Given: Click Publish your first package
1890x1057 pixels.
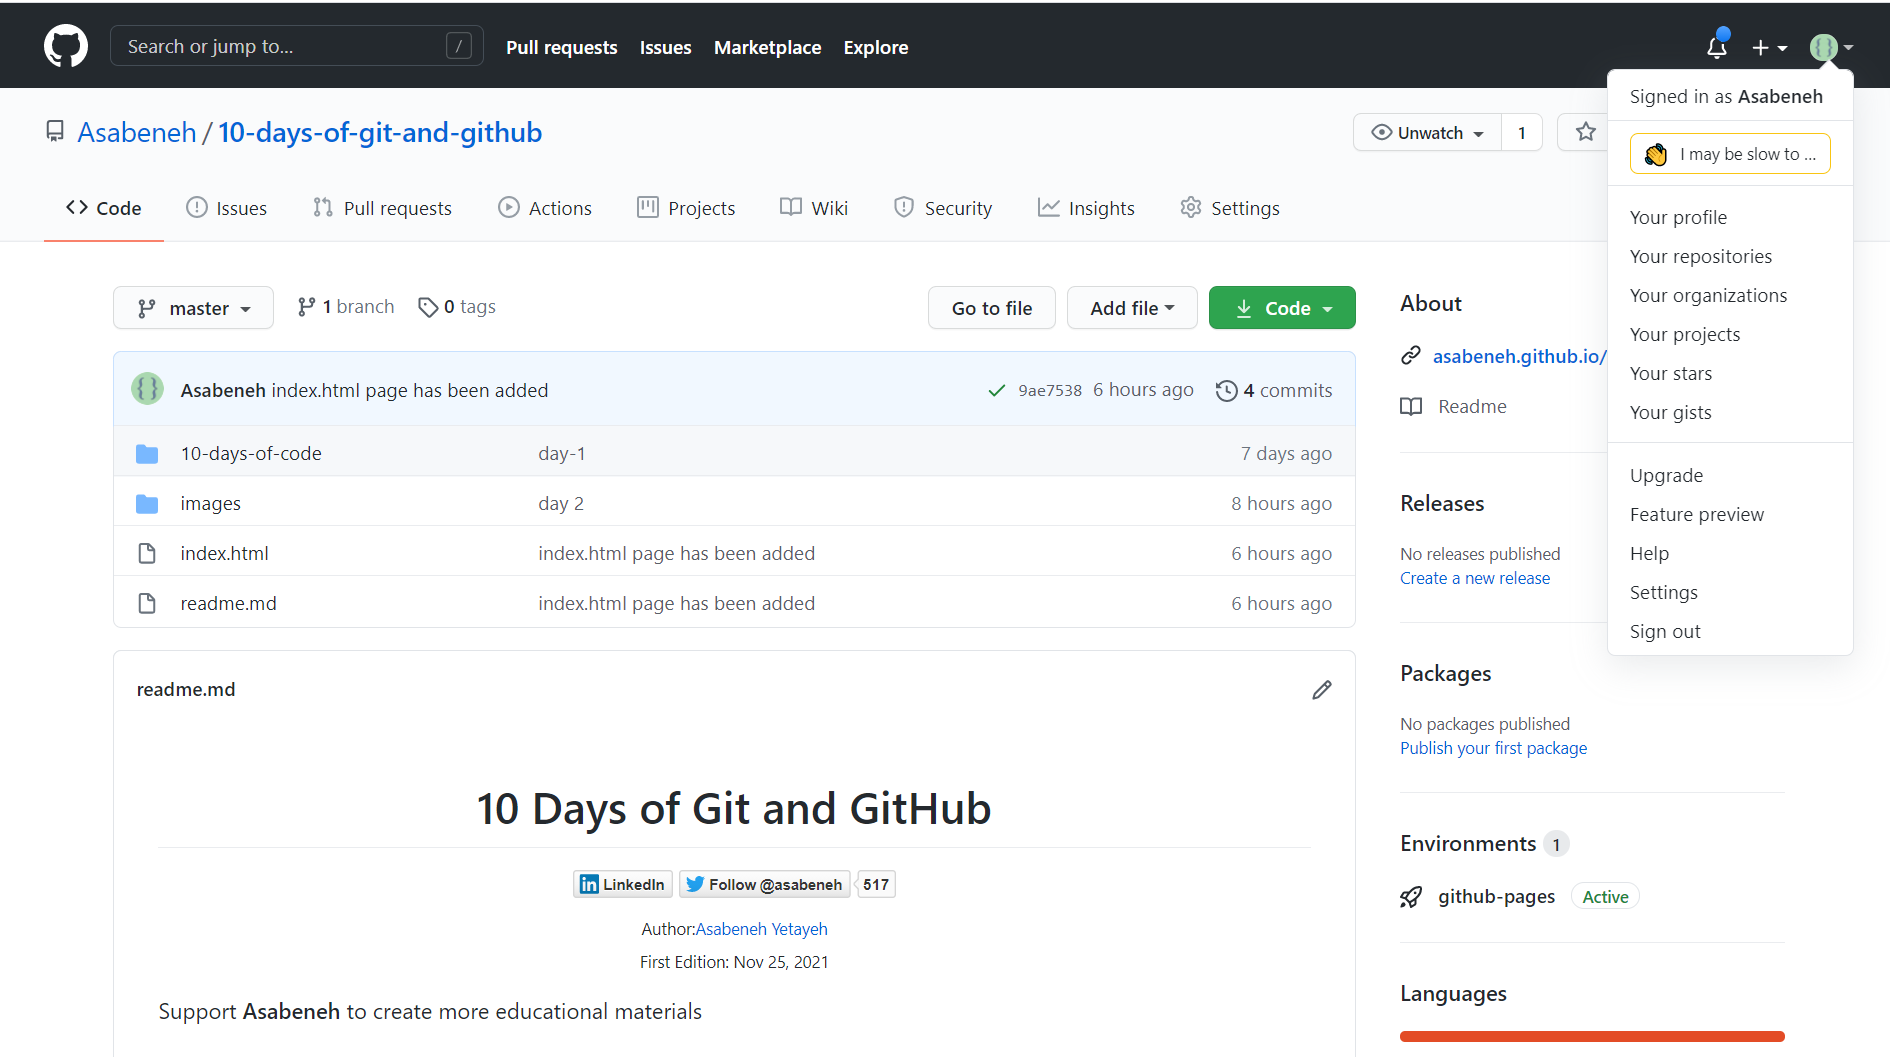Looking at the screenshot, I should pos(1493,748).
